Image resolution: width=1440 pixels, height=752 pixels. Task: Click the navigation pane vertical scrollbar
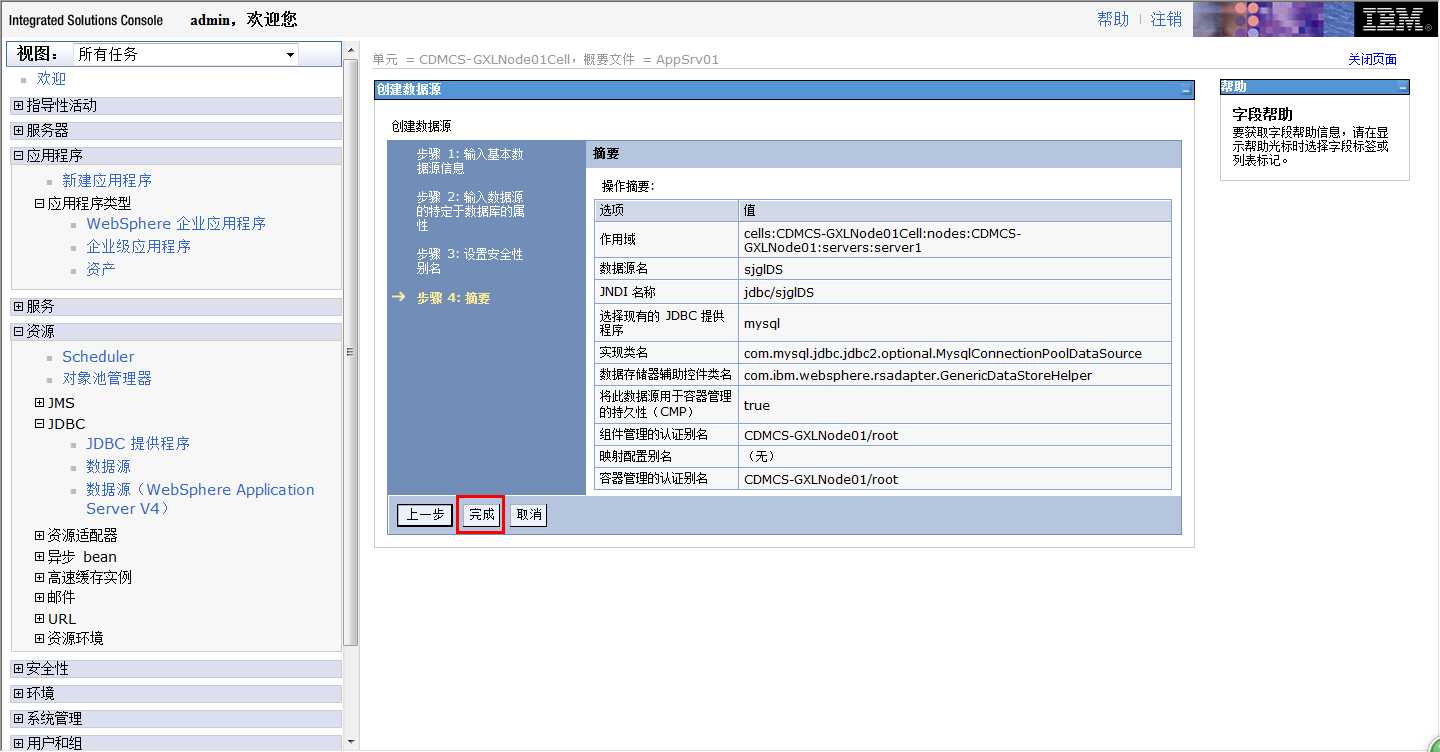click(350, 350)
